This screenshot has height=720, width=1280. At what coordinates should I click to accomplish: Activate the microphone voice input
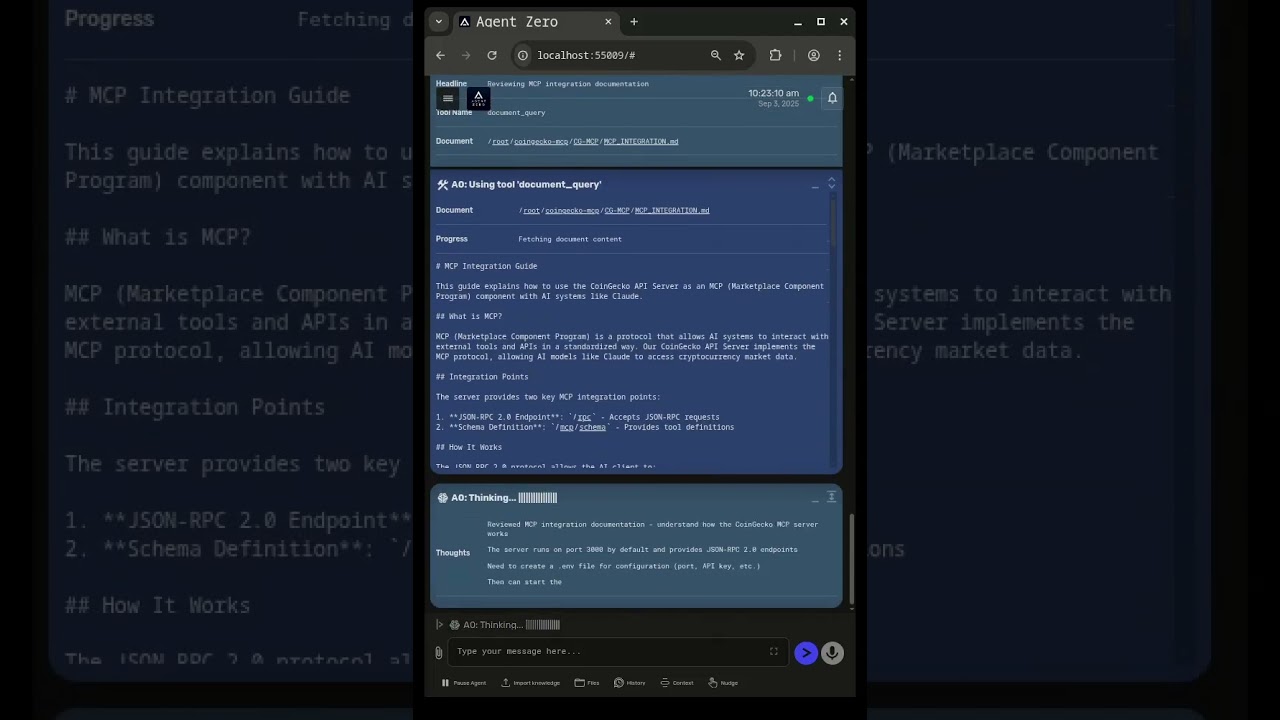pos(832,653)
